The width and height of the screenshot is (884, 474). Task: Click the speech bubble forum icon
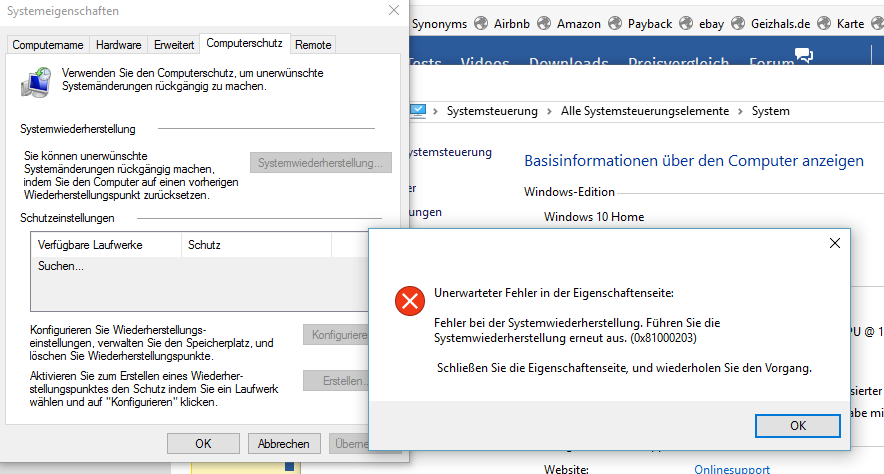pos(804,55)
